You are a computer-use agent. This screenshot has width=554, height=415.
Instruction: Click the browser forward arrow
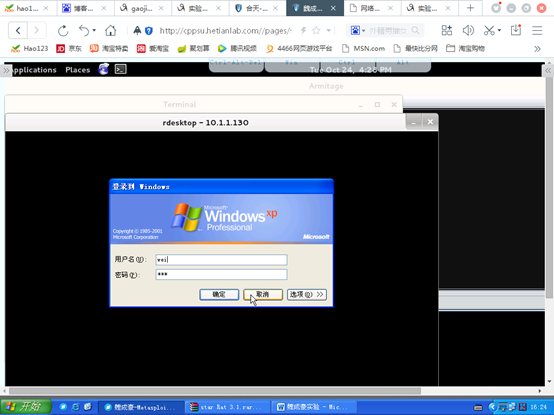tap(37, 31)
